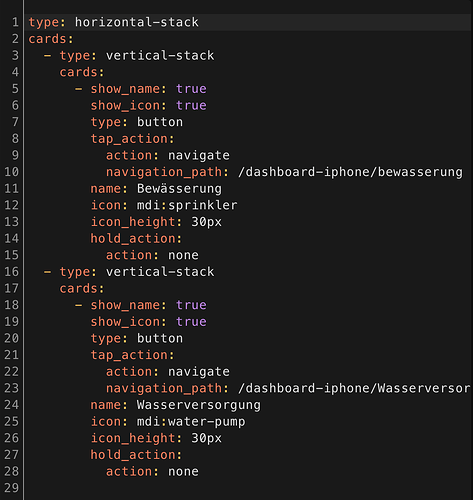
Task: Click the name value Bewässerung
Action: tap(179, 189)
